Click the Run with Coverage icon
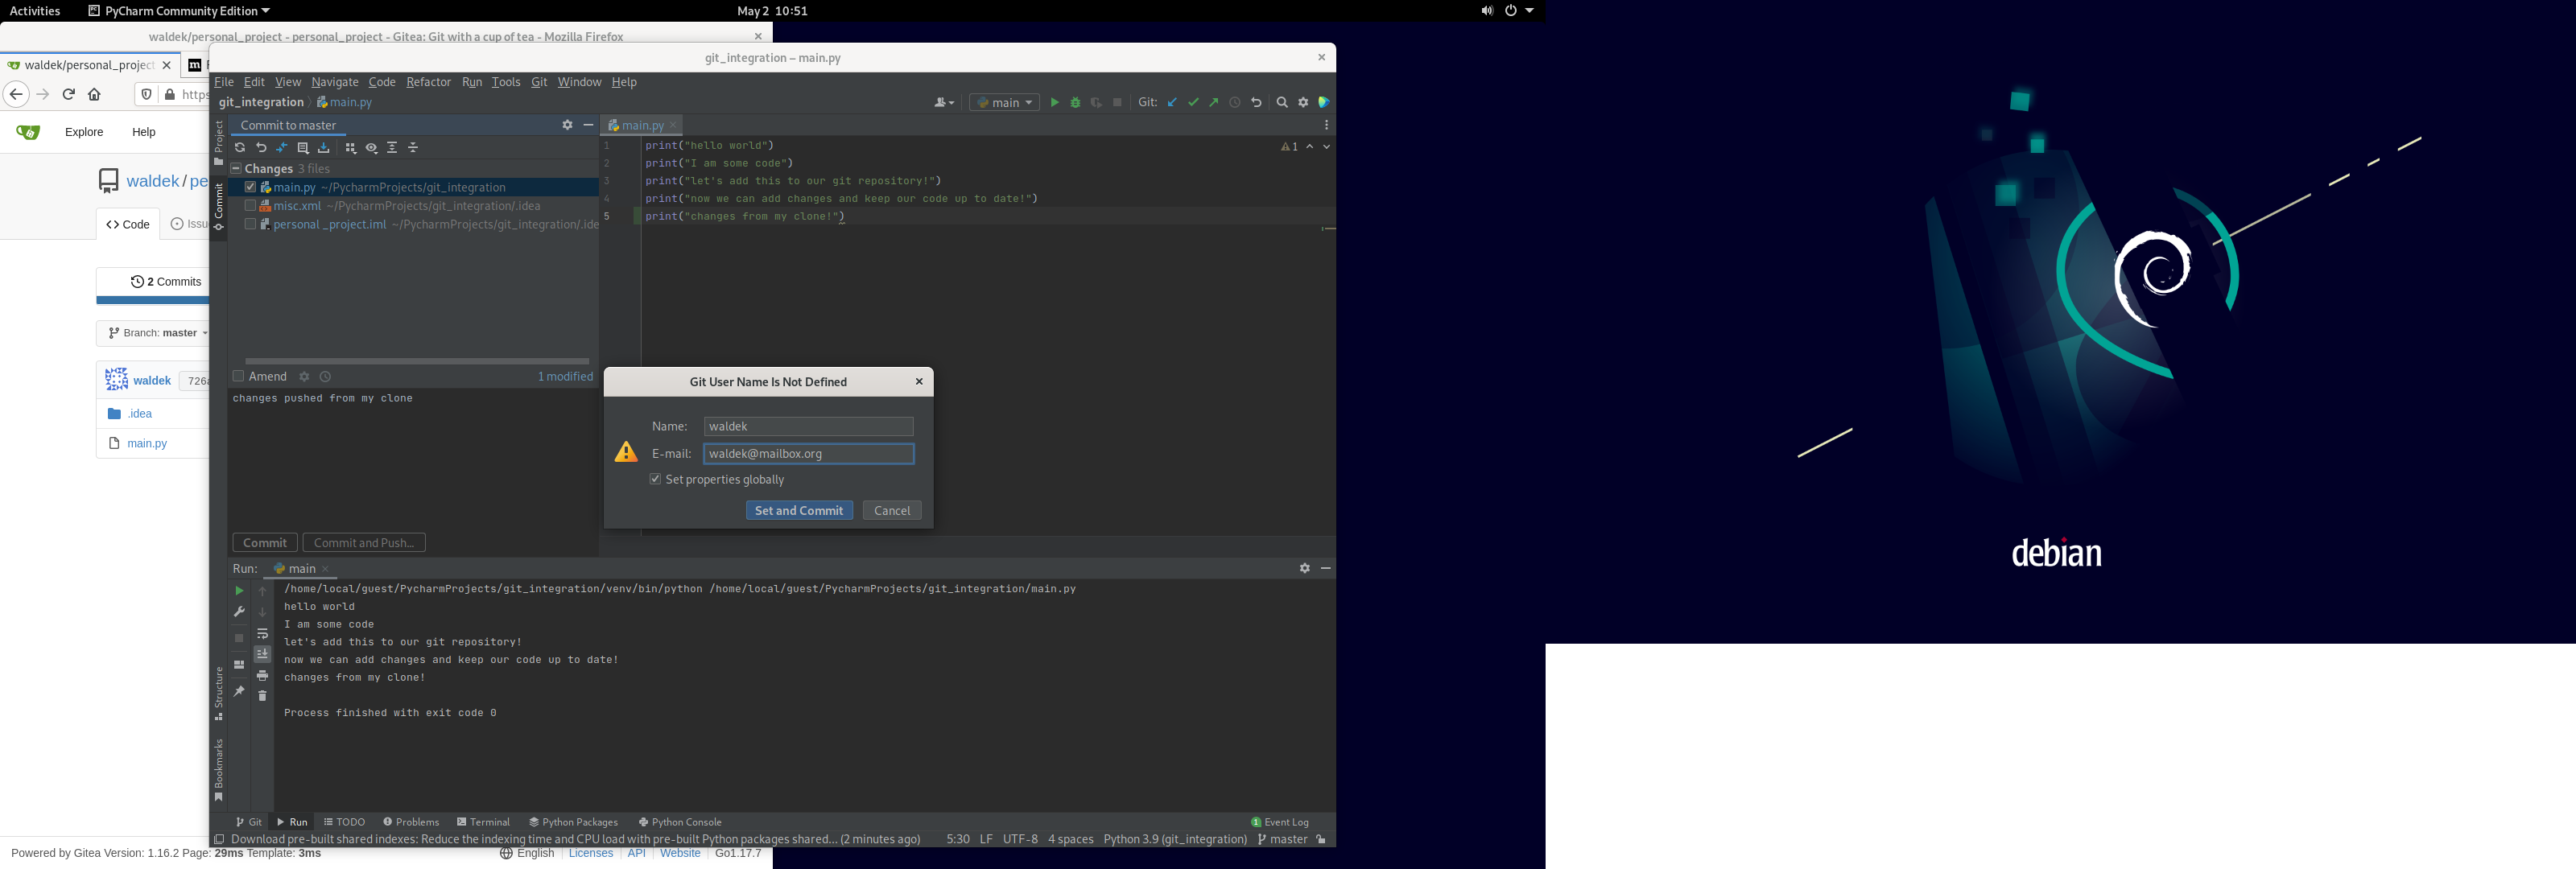 tap(1097, 103)
